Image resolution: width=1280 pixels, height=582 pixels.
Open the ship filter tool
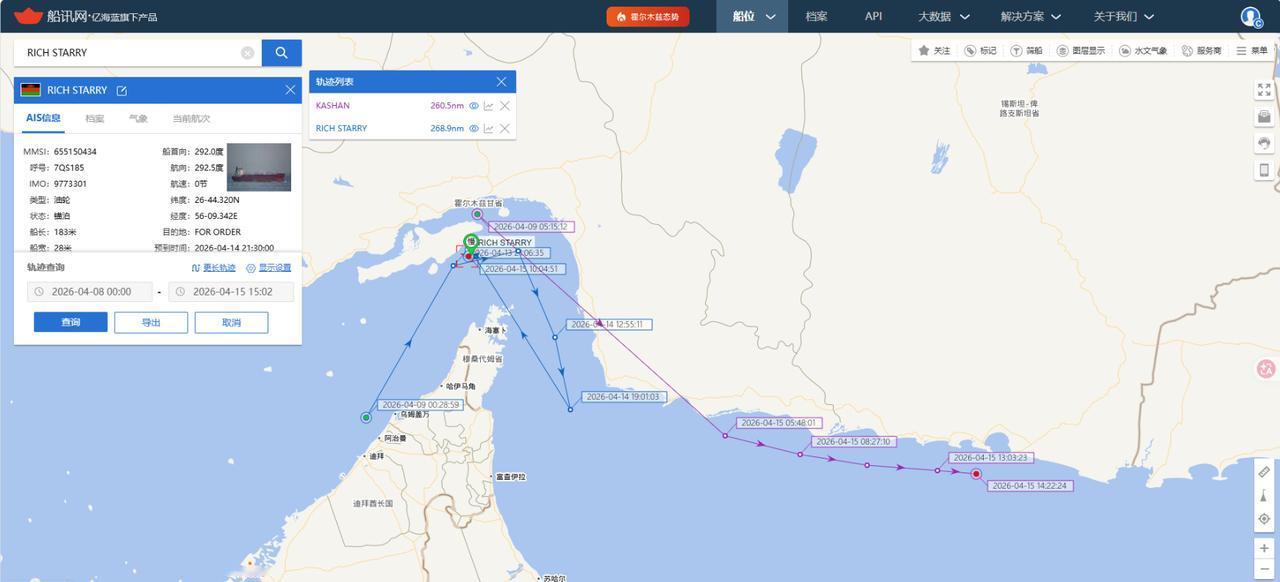tap(1026, 50)
